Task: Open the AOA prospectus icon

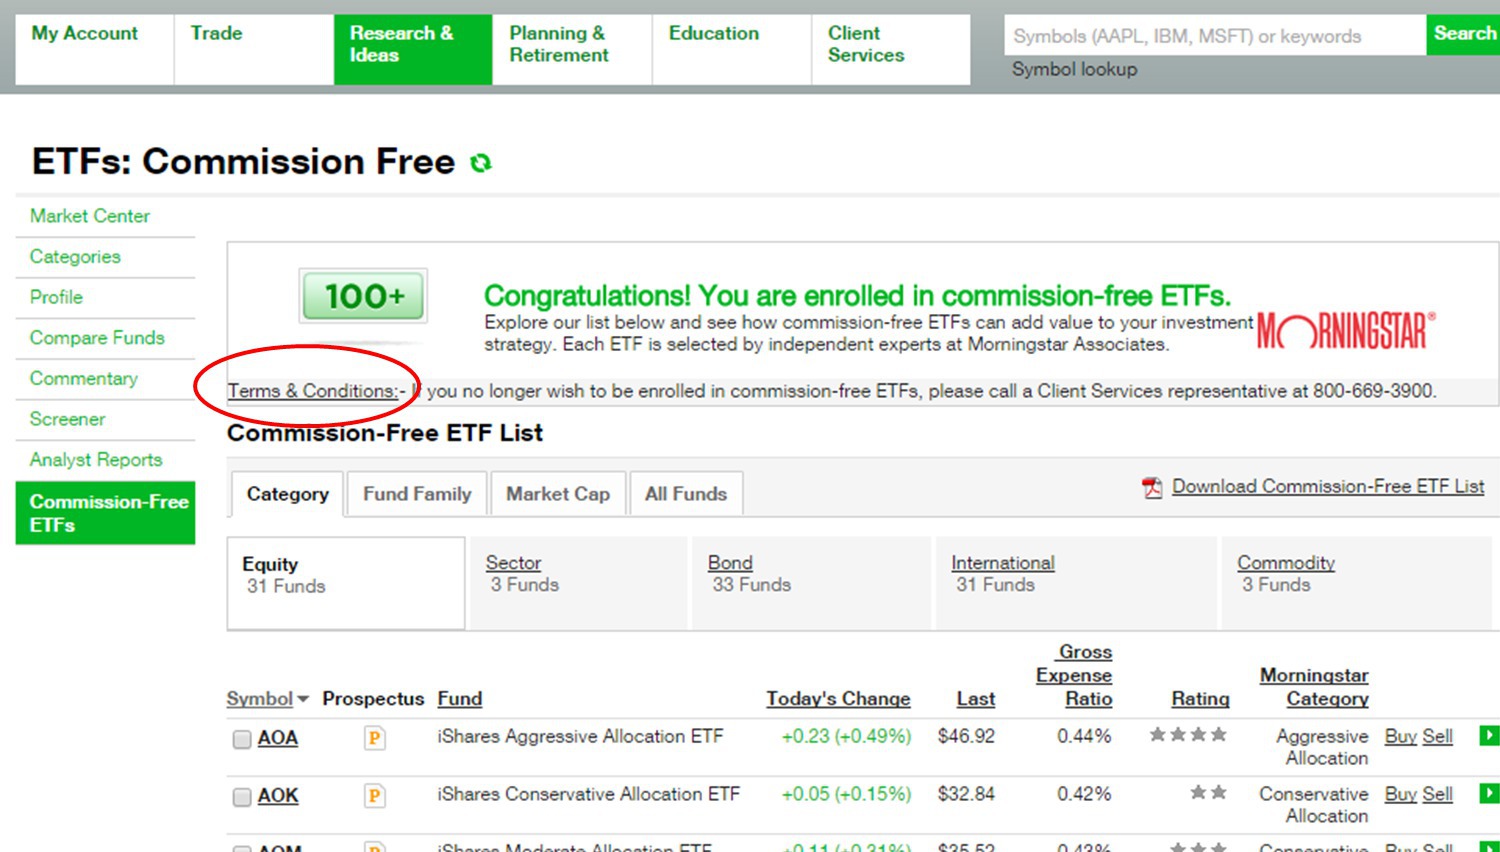Action: tap(374, 739)
